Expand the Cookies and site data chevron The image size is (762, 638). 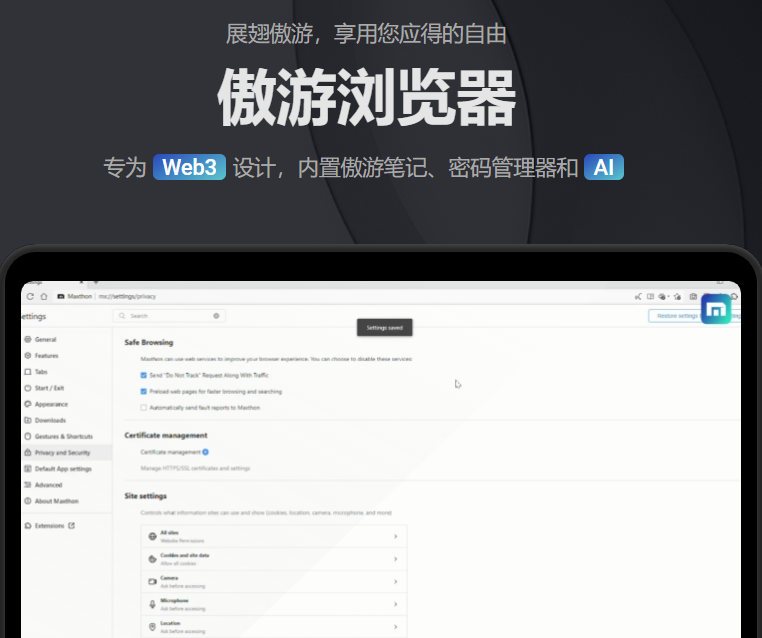pos(396,559)
